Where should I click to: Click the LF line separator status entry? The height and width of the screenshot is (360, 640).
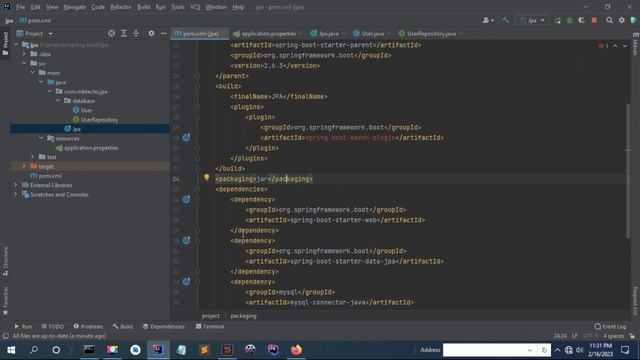point(574,336)
